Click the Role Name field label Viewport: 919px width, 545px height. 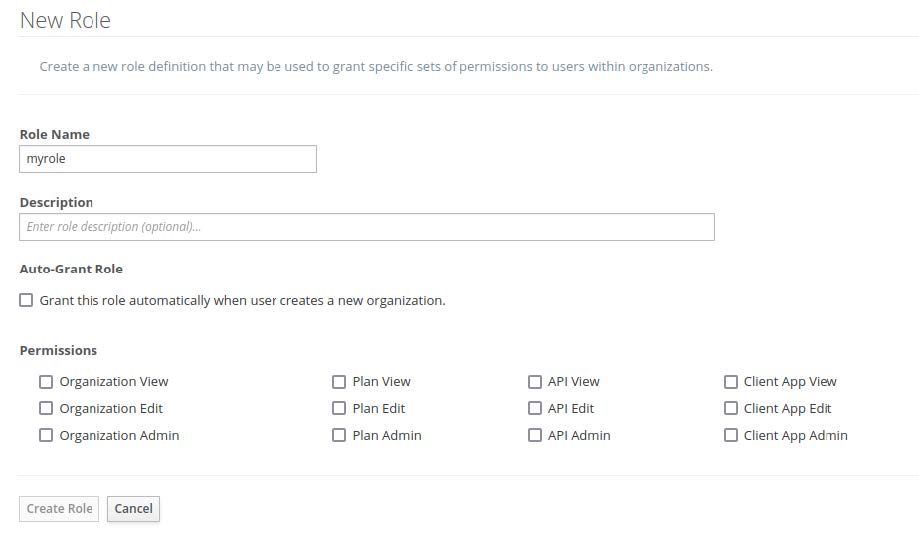(55, 134)
